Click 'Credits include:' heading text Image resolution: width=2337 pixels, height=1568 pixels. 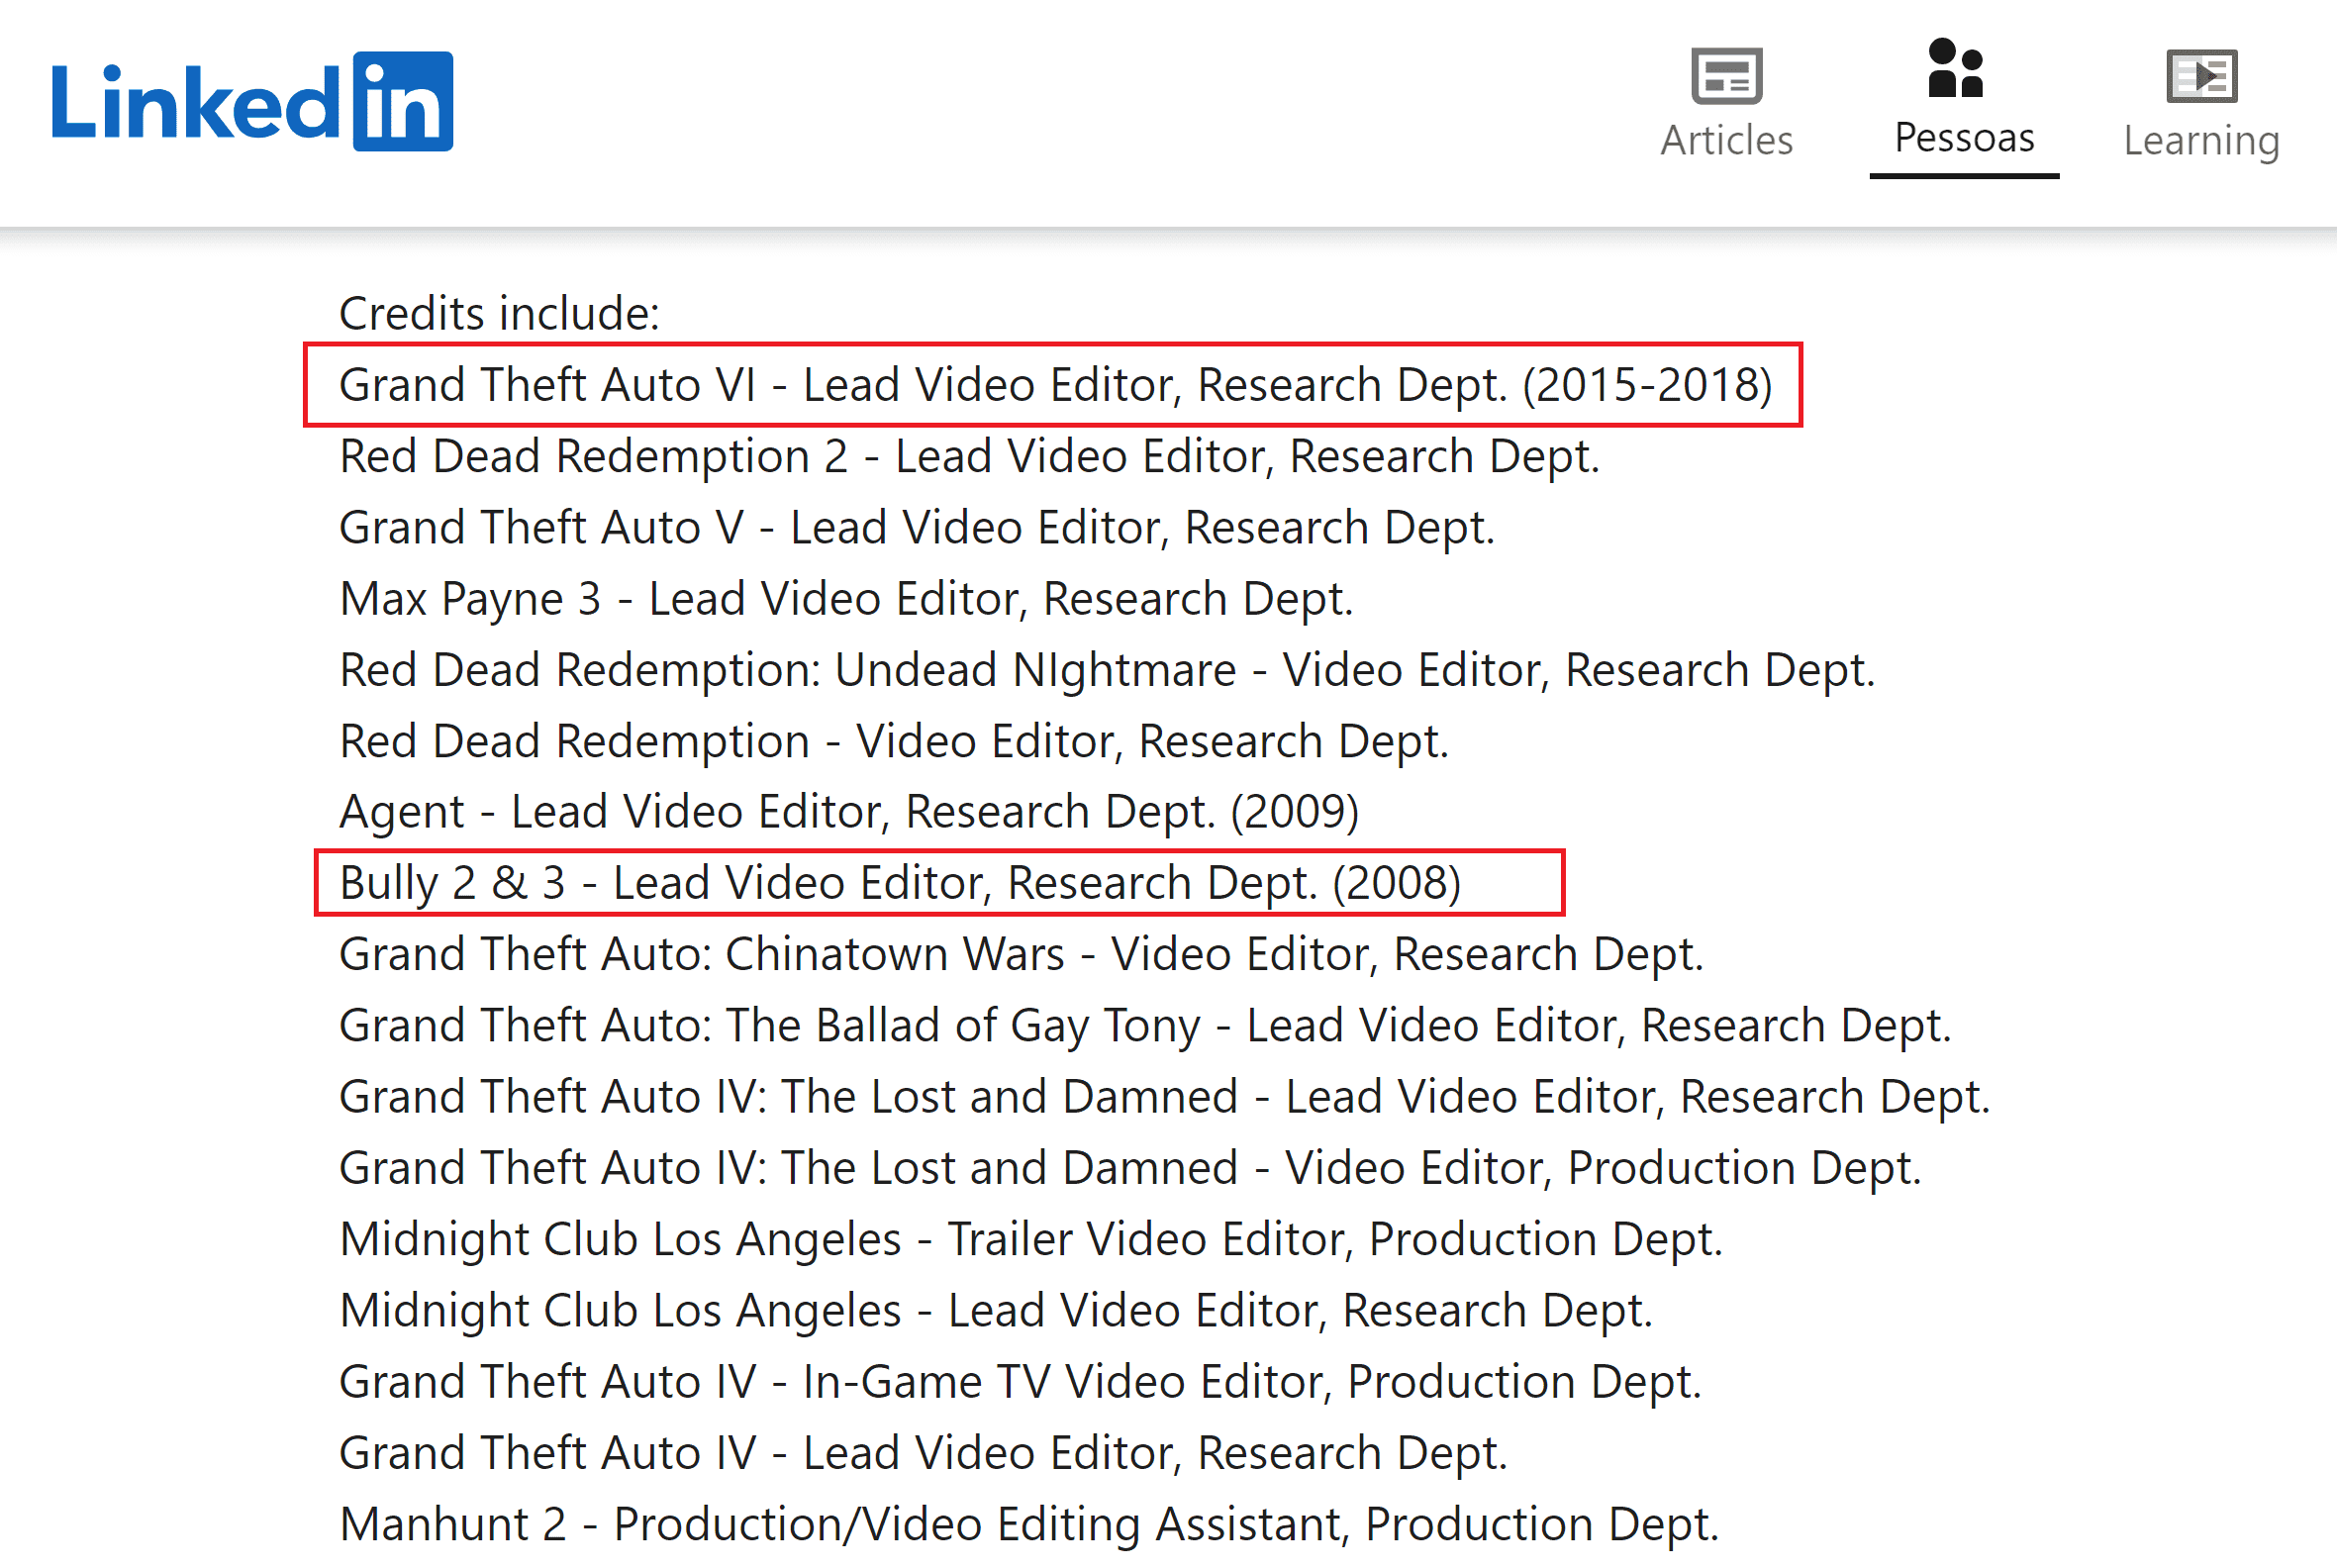(x=499, y=313)
